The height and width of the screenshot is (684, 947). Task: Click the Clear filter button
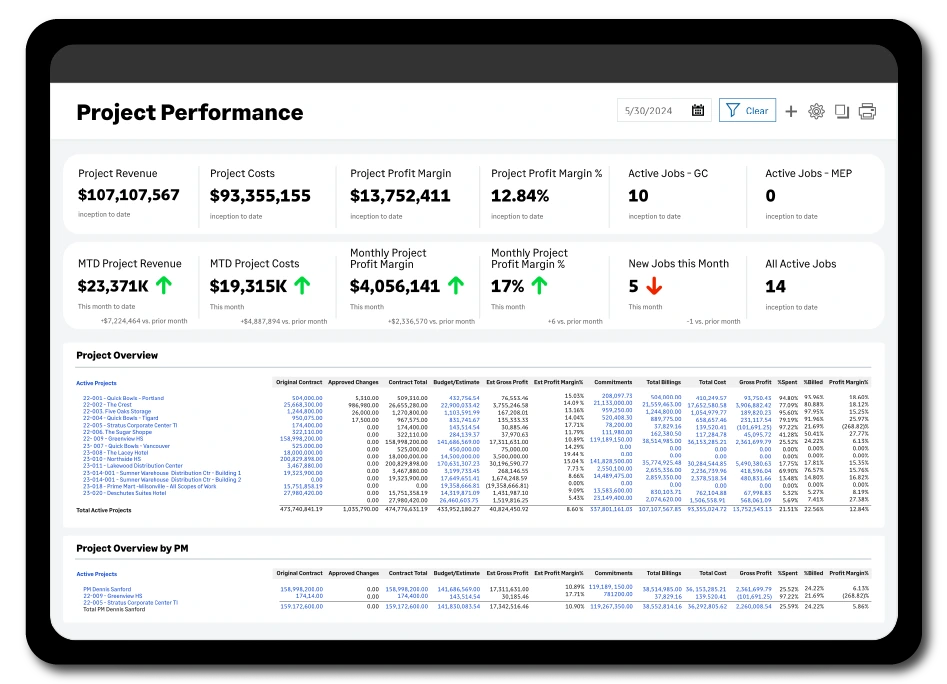tap(747, 110)
